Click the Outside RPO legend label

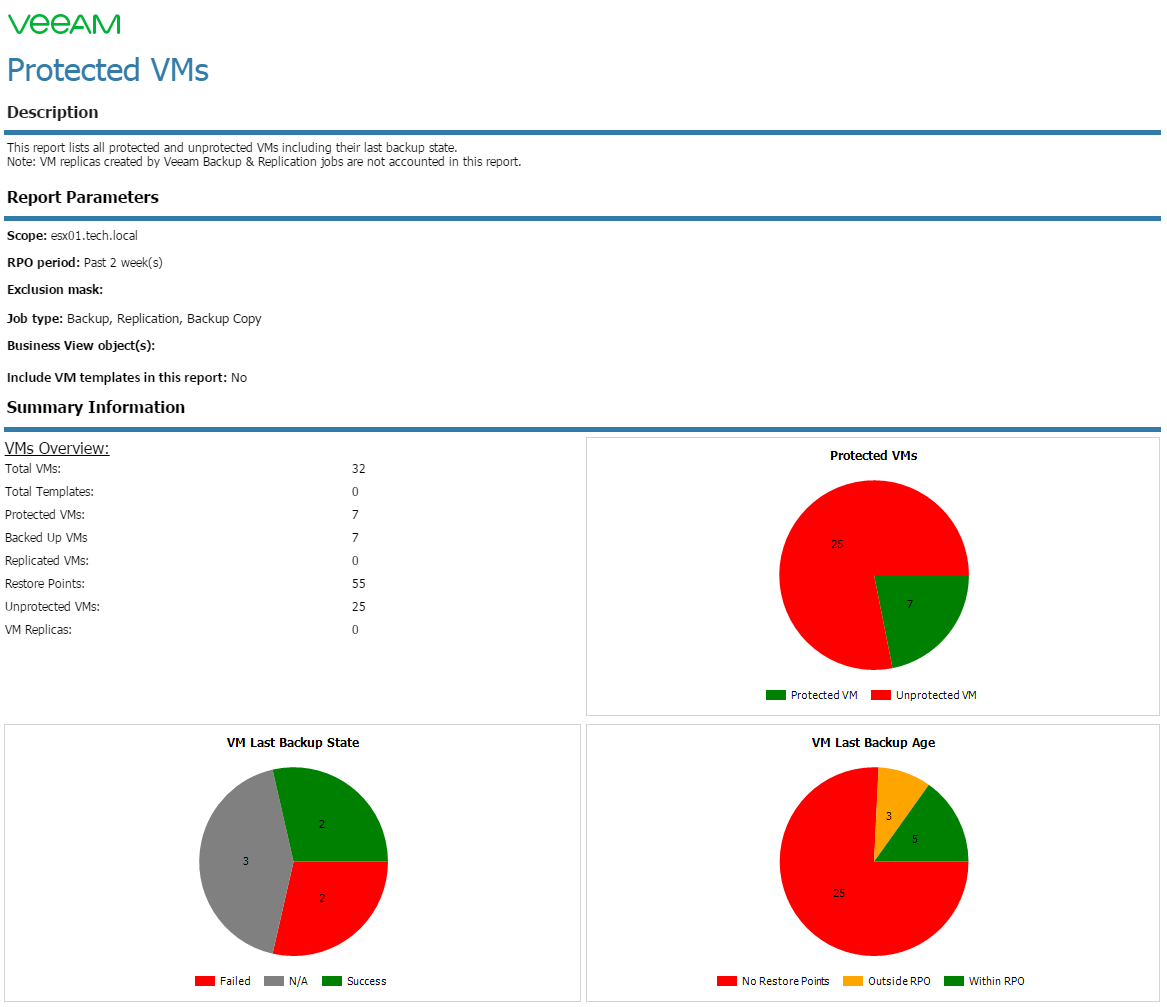(x=899, y=981)
